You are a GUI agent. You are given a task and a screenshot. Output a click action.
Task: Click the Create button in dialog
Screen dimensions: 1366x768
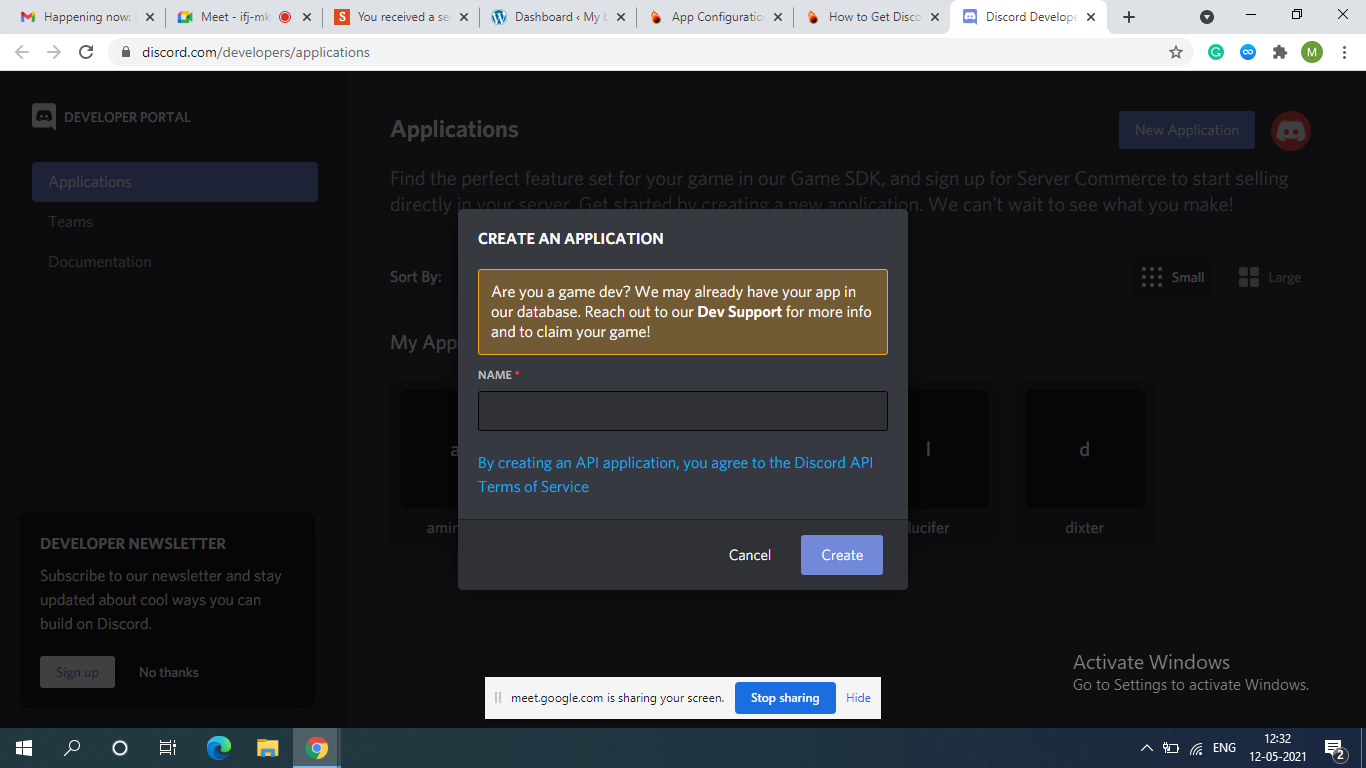coord(841,555)
